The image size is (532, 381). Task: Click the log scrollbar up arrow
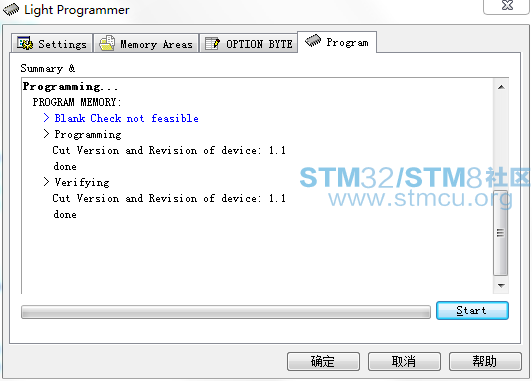click(x=501, y=87)
